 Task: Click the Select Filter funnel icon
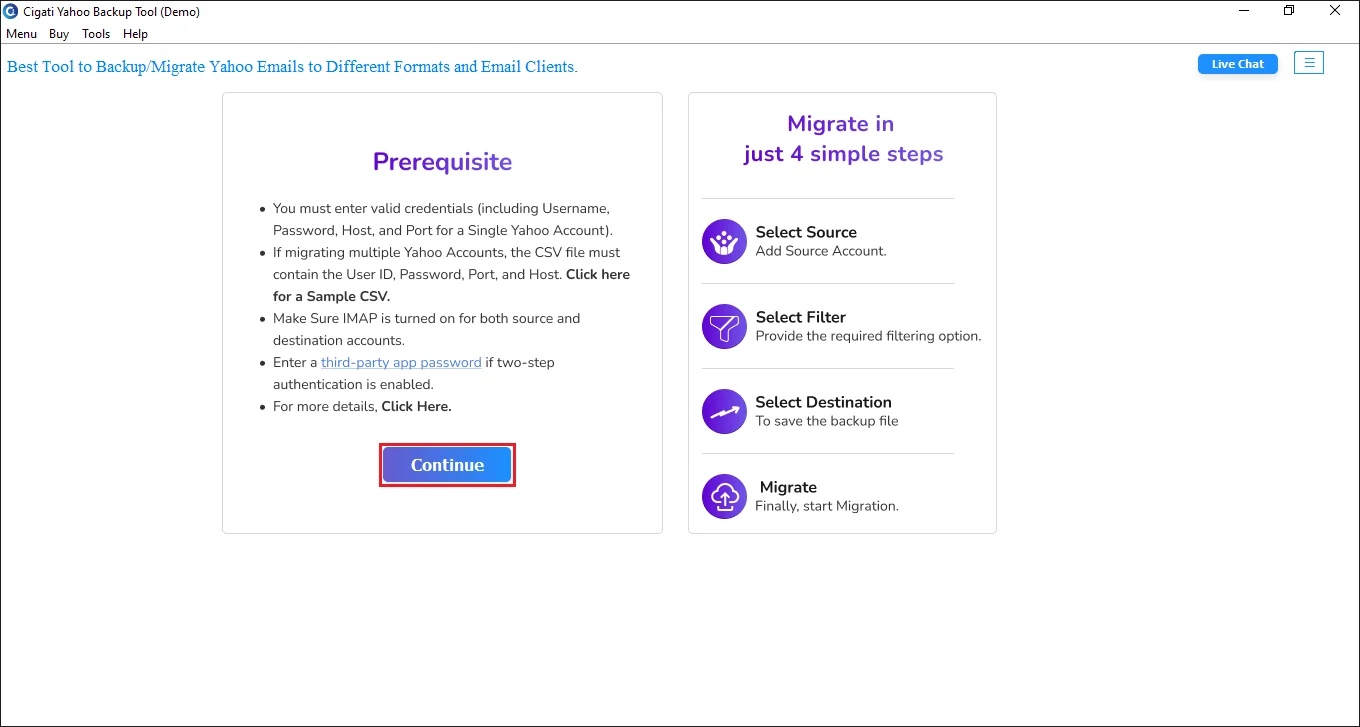click(724, 326)
